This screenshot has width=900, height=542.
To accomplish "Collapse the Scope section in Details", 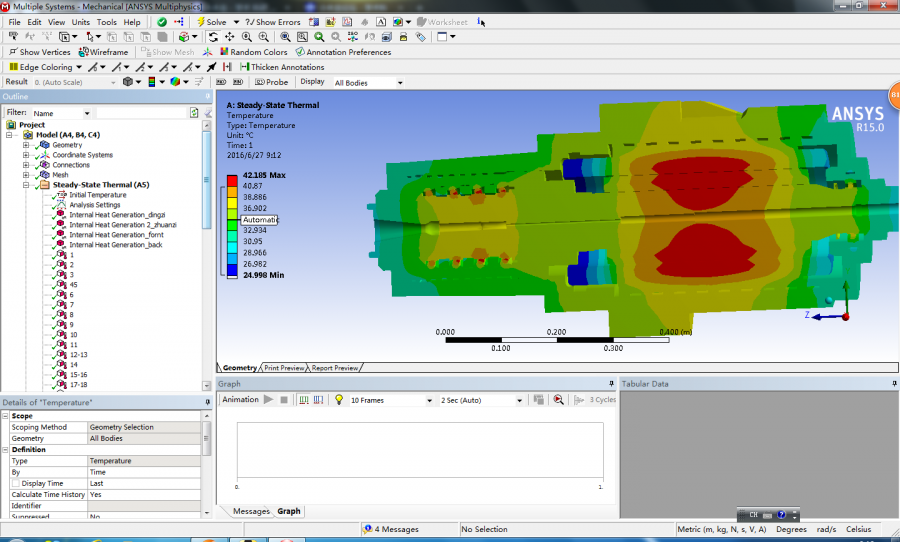I will coord(5,416).
